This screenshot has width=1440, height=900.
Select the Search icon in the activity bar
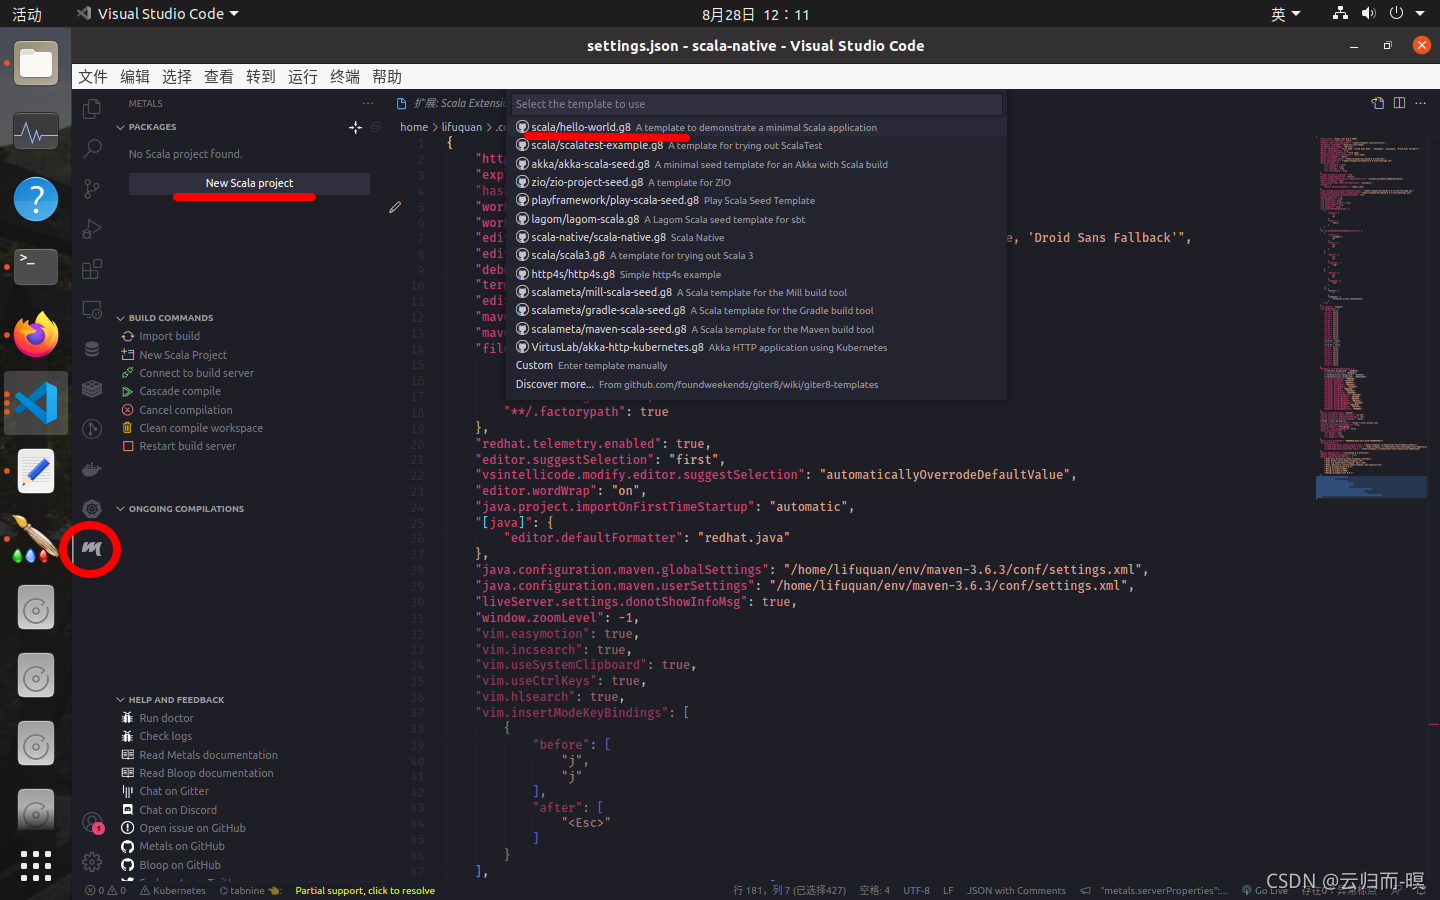(91, 150)
